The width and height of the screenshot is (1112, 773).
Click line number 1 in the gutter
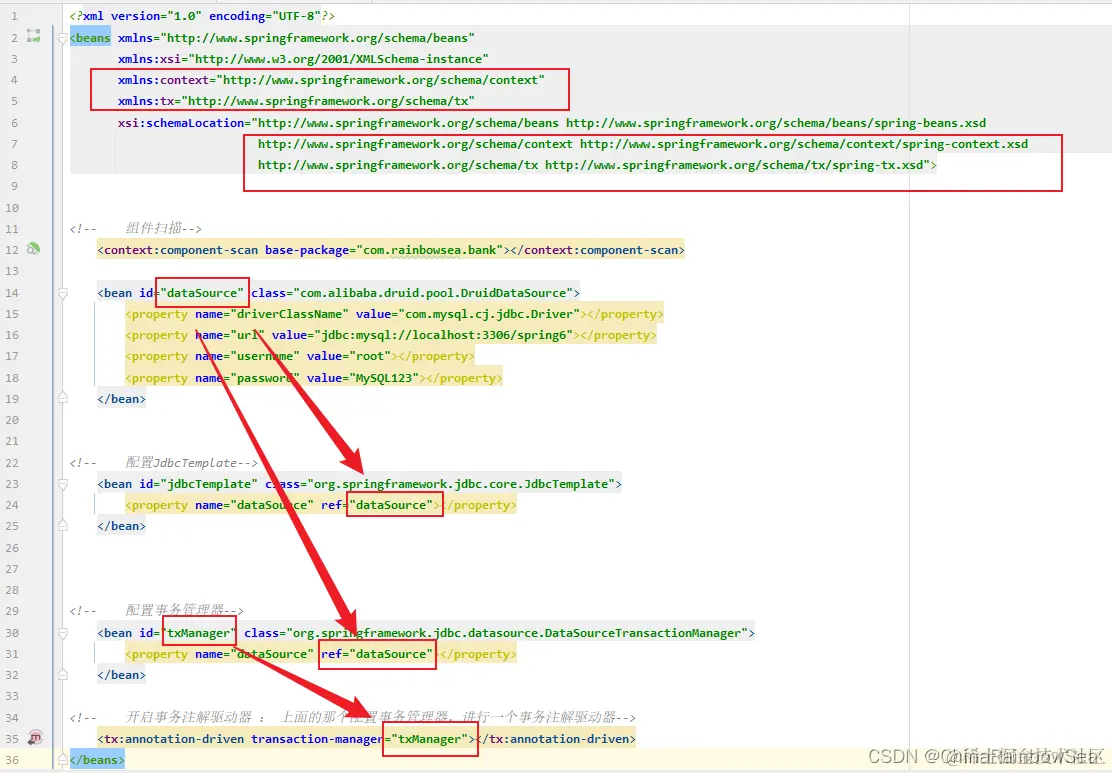14,16
